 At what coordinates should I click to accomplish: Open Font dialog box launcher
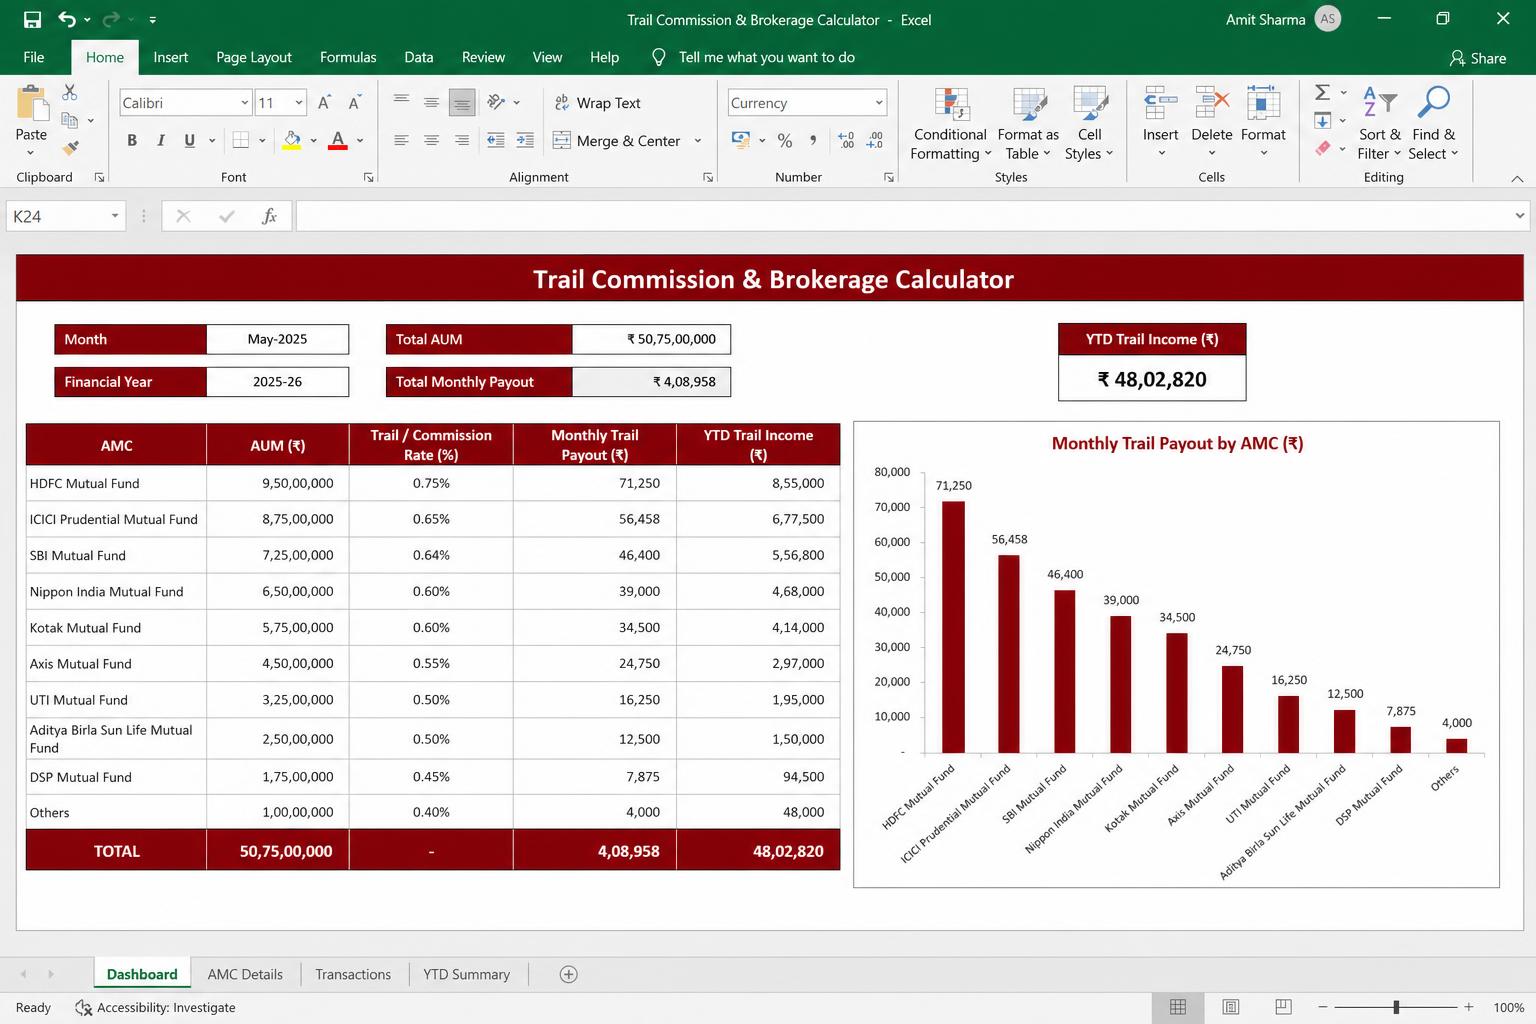[368, 177]
